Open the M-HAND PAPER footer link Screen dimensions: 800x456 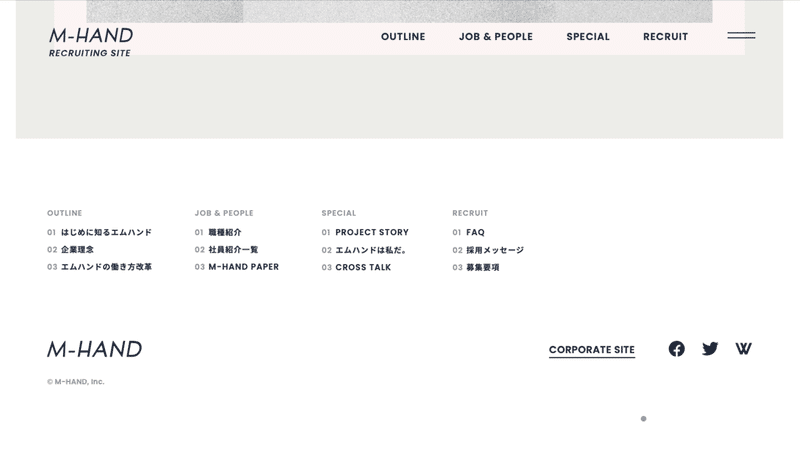[x=237, y=267]
